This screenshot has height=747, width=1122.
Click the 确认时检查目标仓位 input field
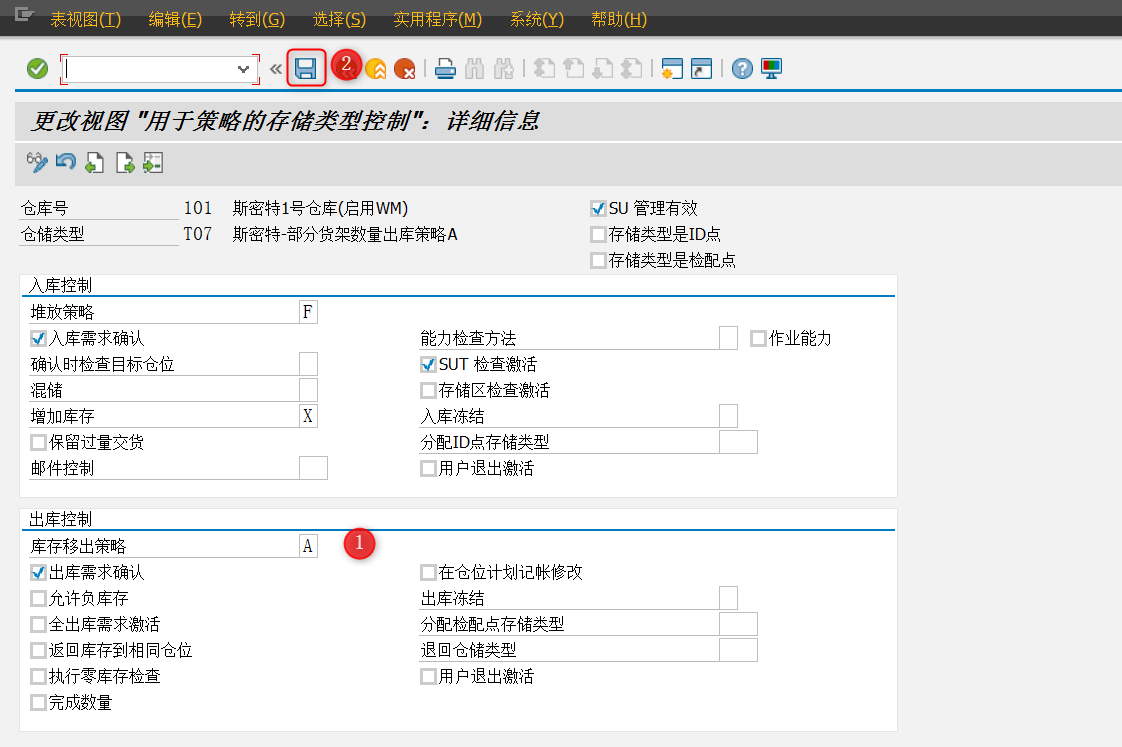(x=308, y=363)
